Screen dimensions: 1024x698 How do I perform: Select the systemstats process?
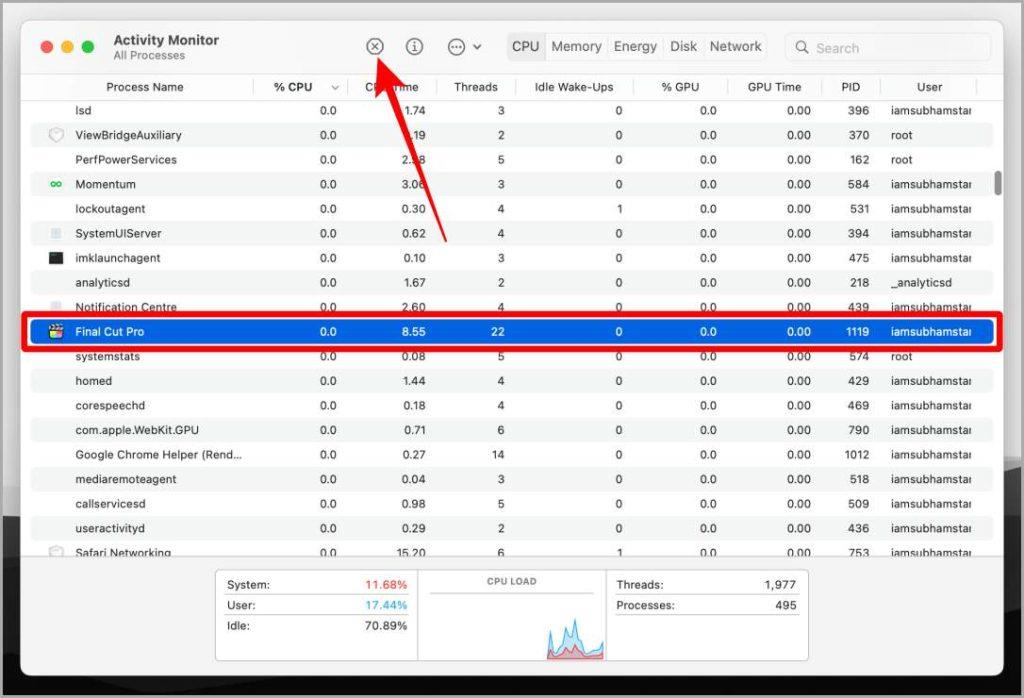click(x=107, y=357)
